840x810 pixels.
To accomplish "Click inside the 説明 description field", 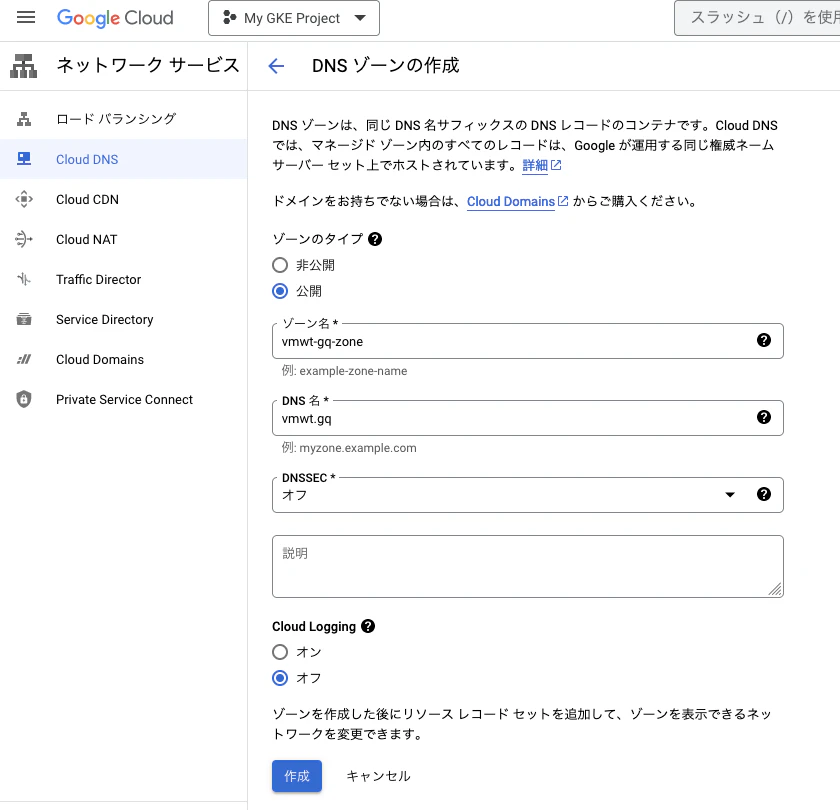I will (527, 565).
